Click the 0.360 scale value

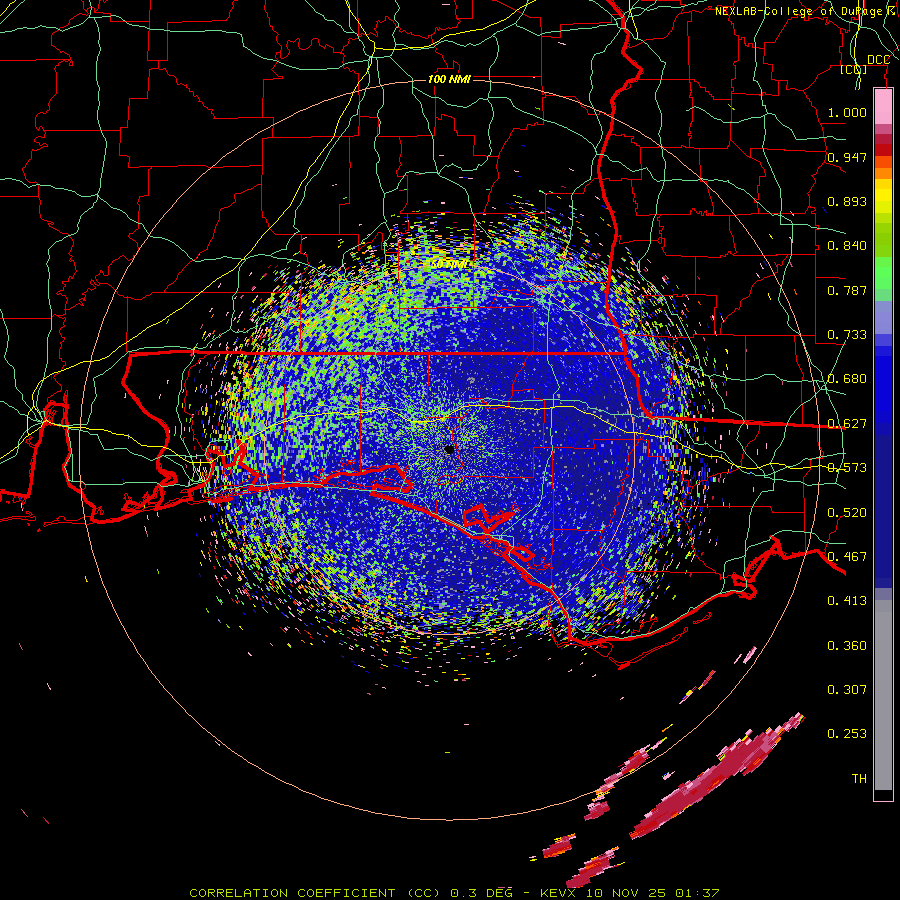click(847, 646)
